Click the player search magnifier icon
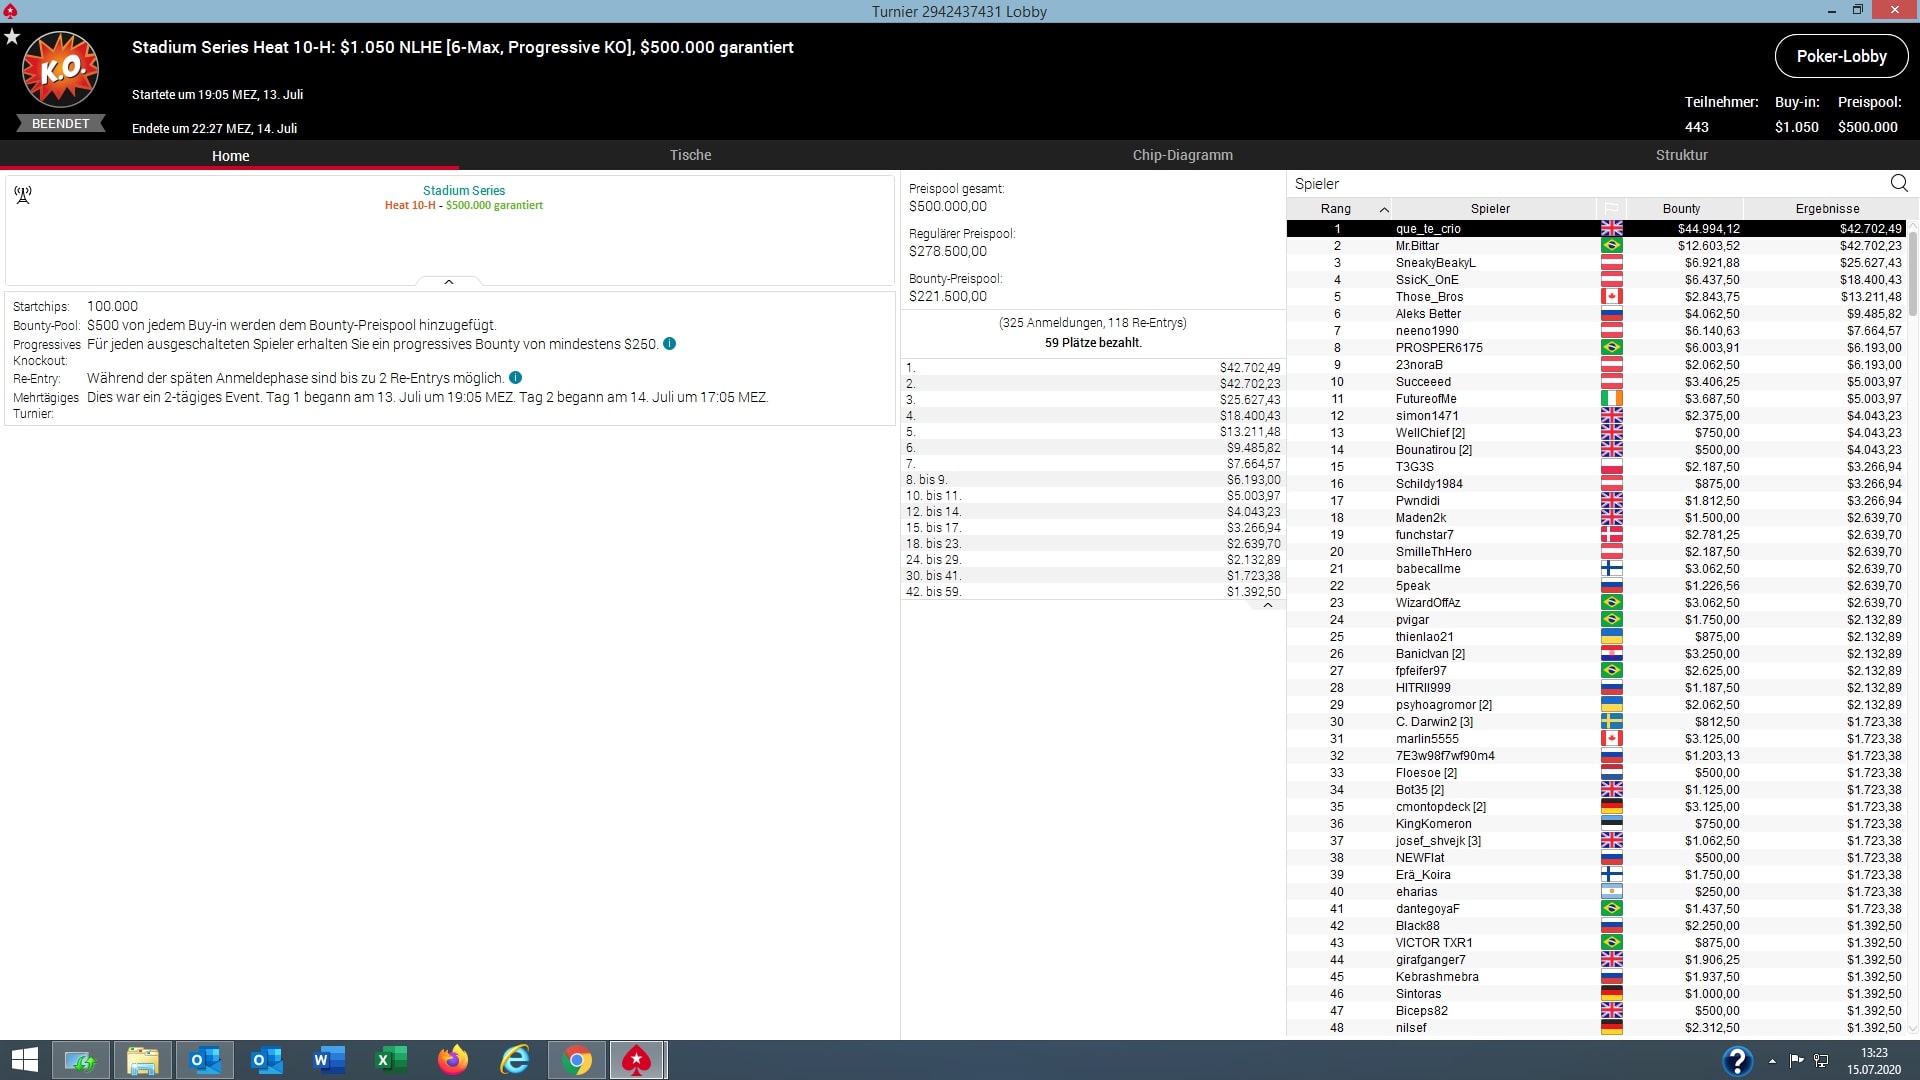This screenshot has height=1080, width=1920. (x=1899, y=183)
